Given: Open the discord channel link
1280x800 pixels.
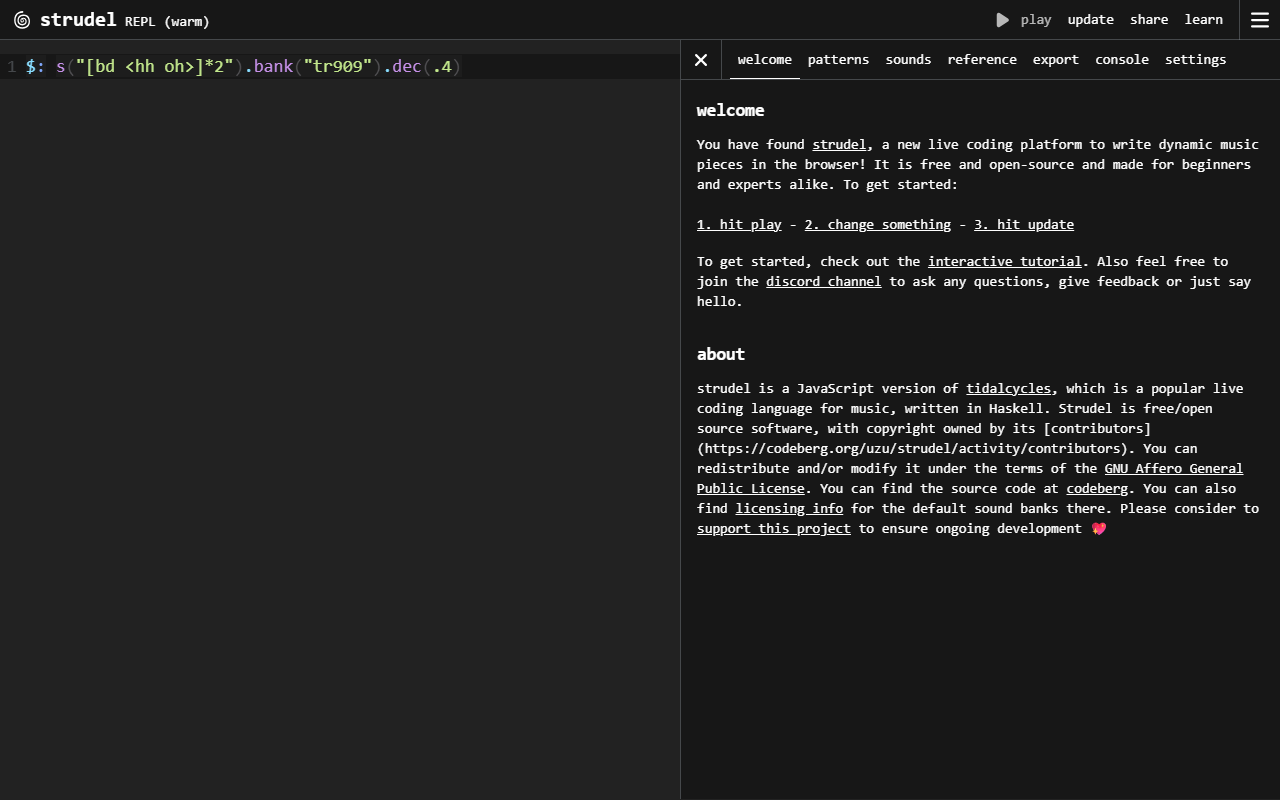Looking at the screenshot, I should (824, 282).
